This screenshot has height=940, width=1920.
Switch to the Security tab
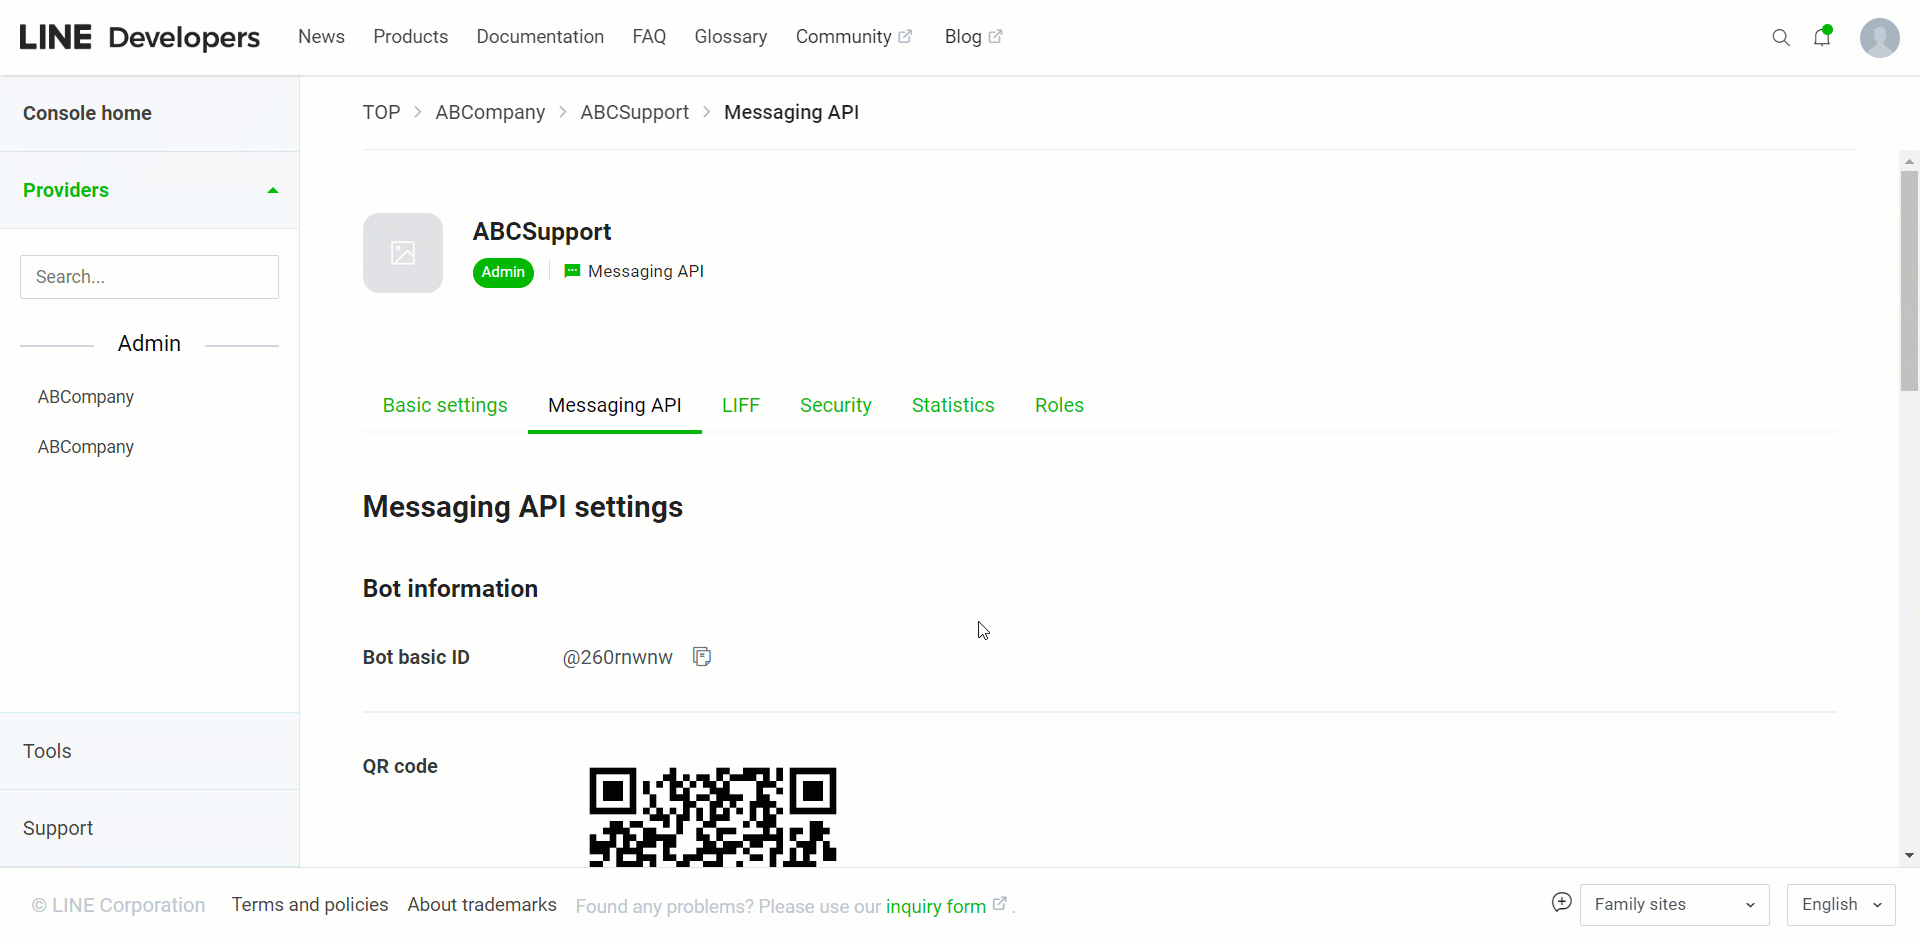(835, 405)
